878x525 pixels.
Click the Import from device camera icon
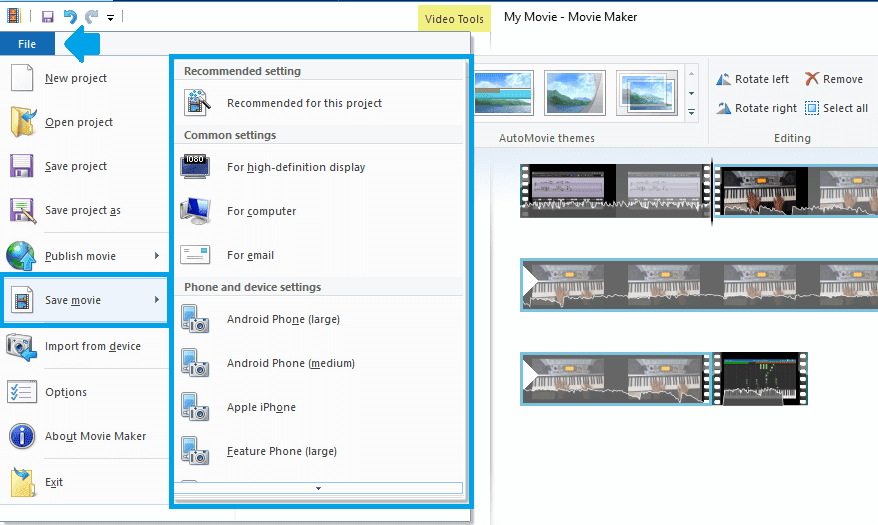pyautogui.click(x=21, y=346)
